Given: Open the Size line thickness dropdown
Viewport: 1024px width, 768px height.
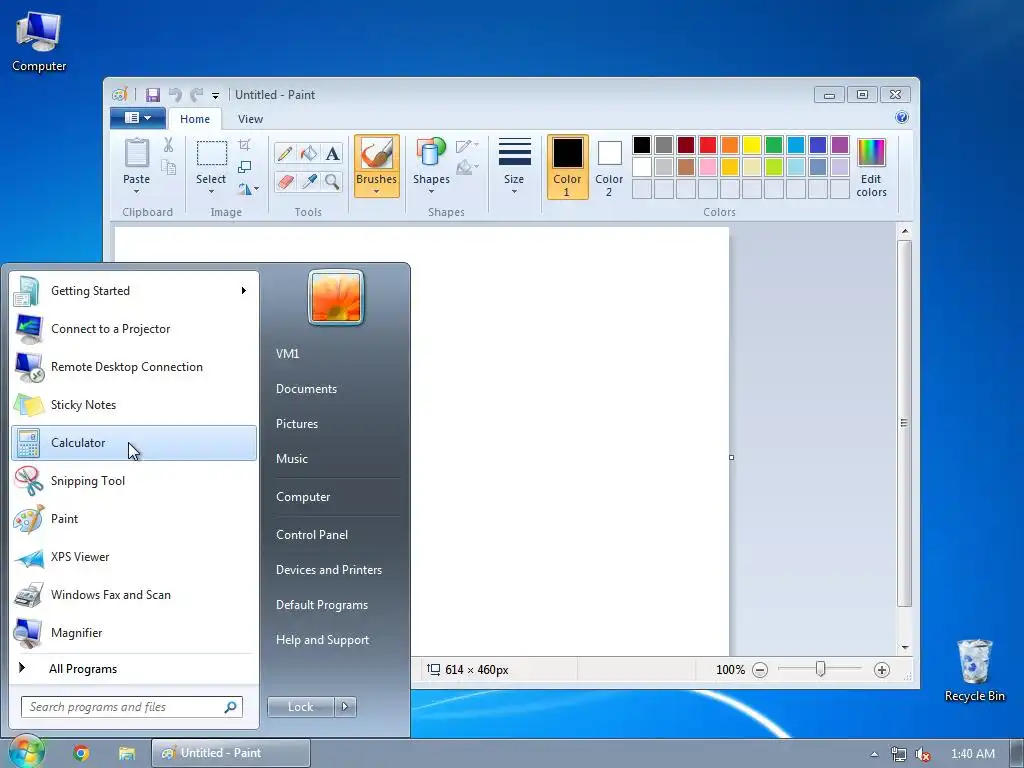Looking at the screenshot, I should pos(514,165).
